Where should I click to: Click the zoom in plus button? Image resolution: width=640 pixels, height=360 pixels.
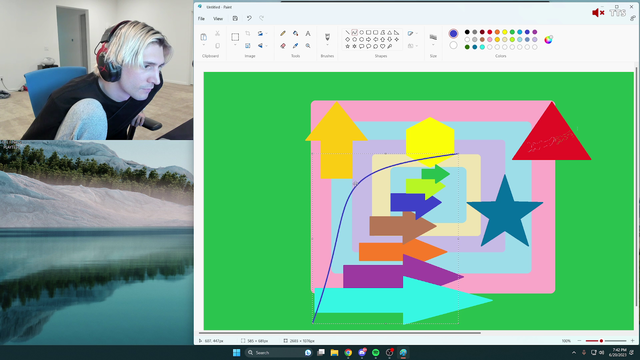pyautogui.click(x=632, y=341)
